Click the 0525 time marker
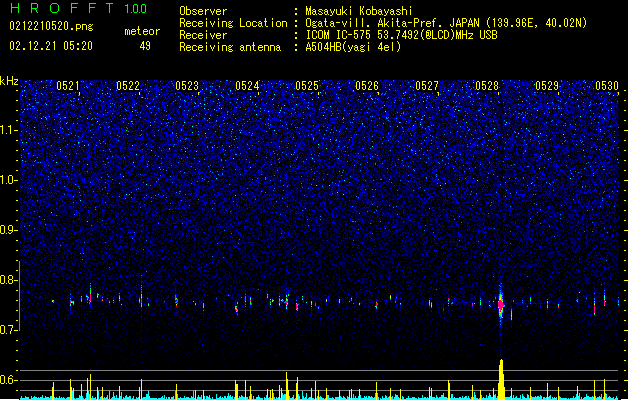Screen dimensions: 629x400 pos(307,86)
